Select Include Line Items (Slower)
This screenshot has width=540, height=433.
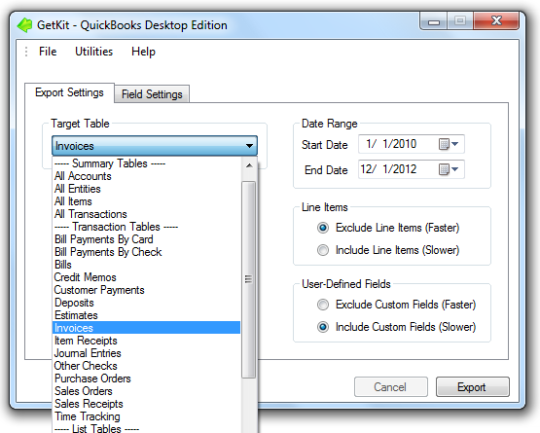coord(323,250)
